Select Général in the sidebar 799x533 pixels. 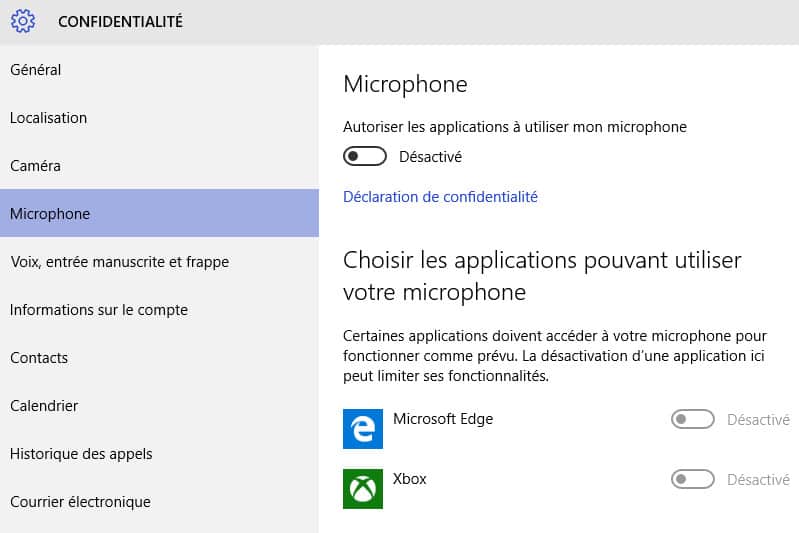[159, 70]
